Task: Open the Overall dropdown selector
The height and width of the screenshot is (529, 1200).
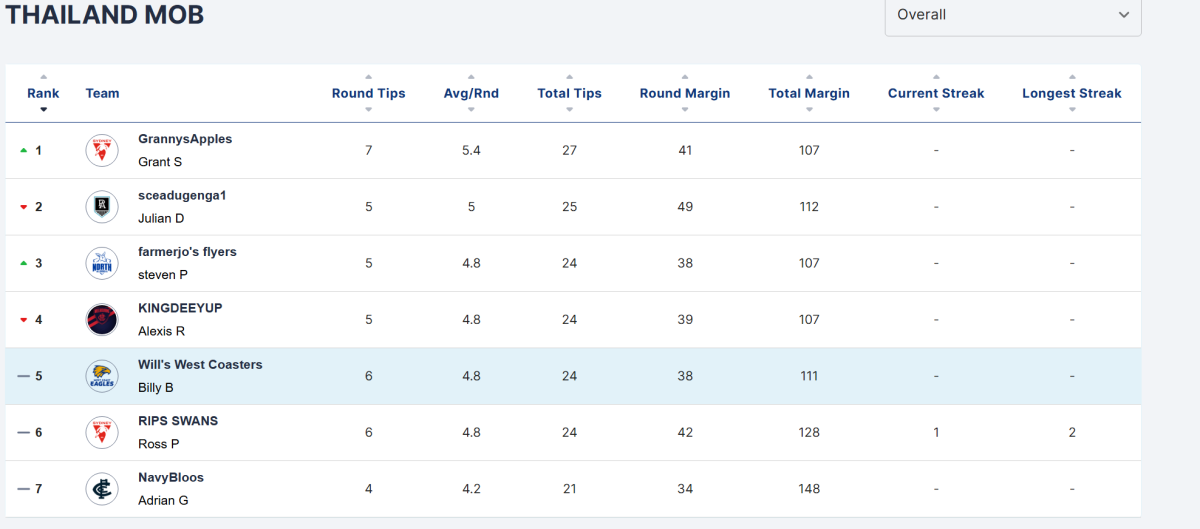Action: click(1013, 15)
